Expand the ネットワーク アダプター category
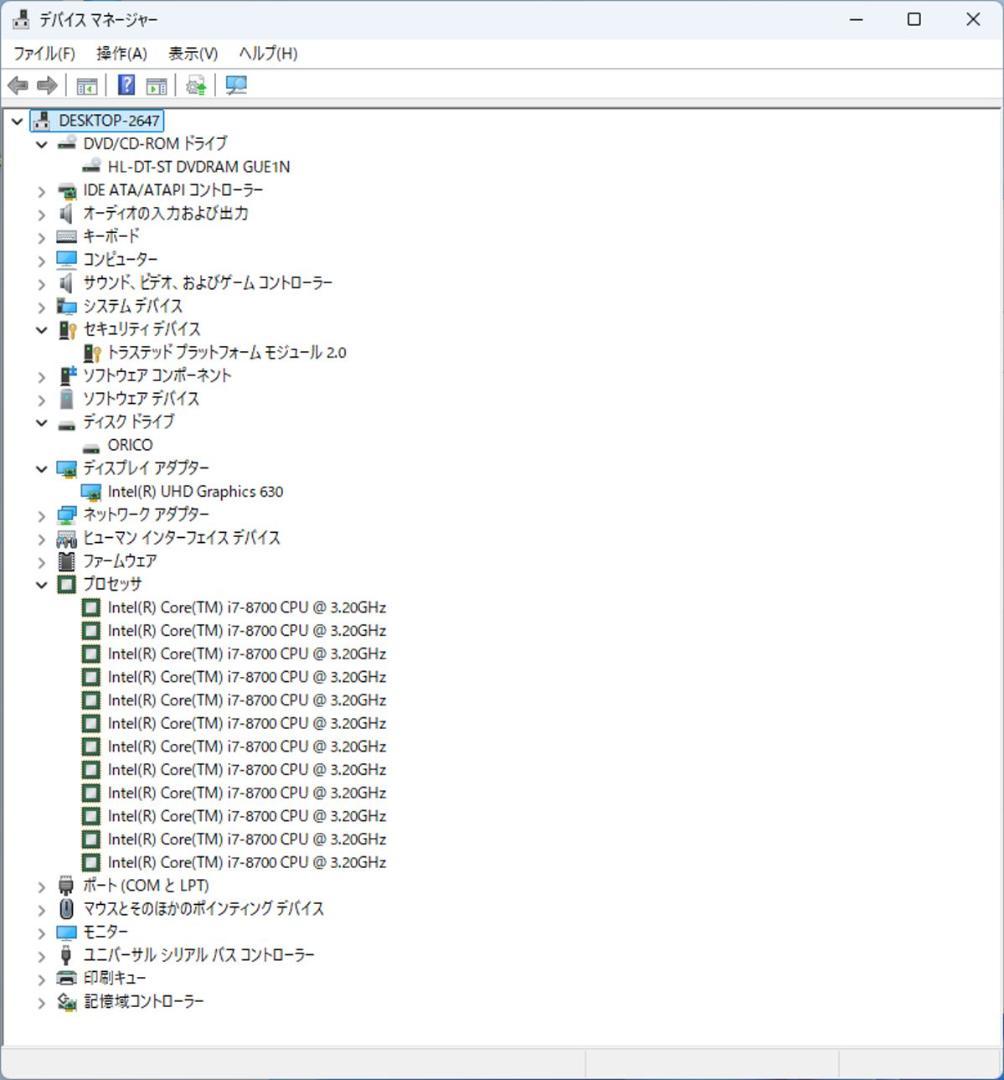The height and width of the screenshot is (1080, 1004). click(x=41, y=514)
